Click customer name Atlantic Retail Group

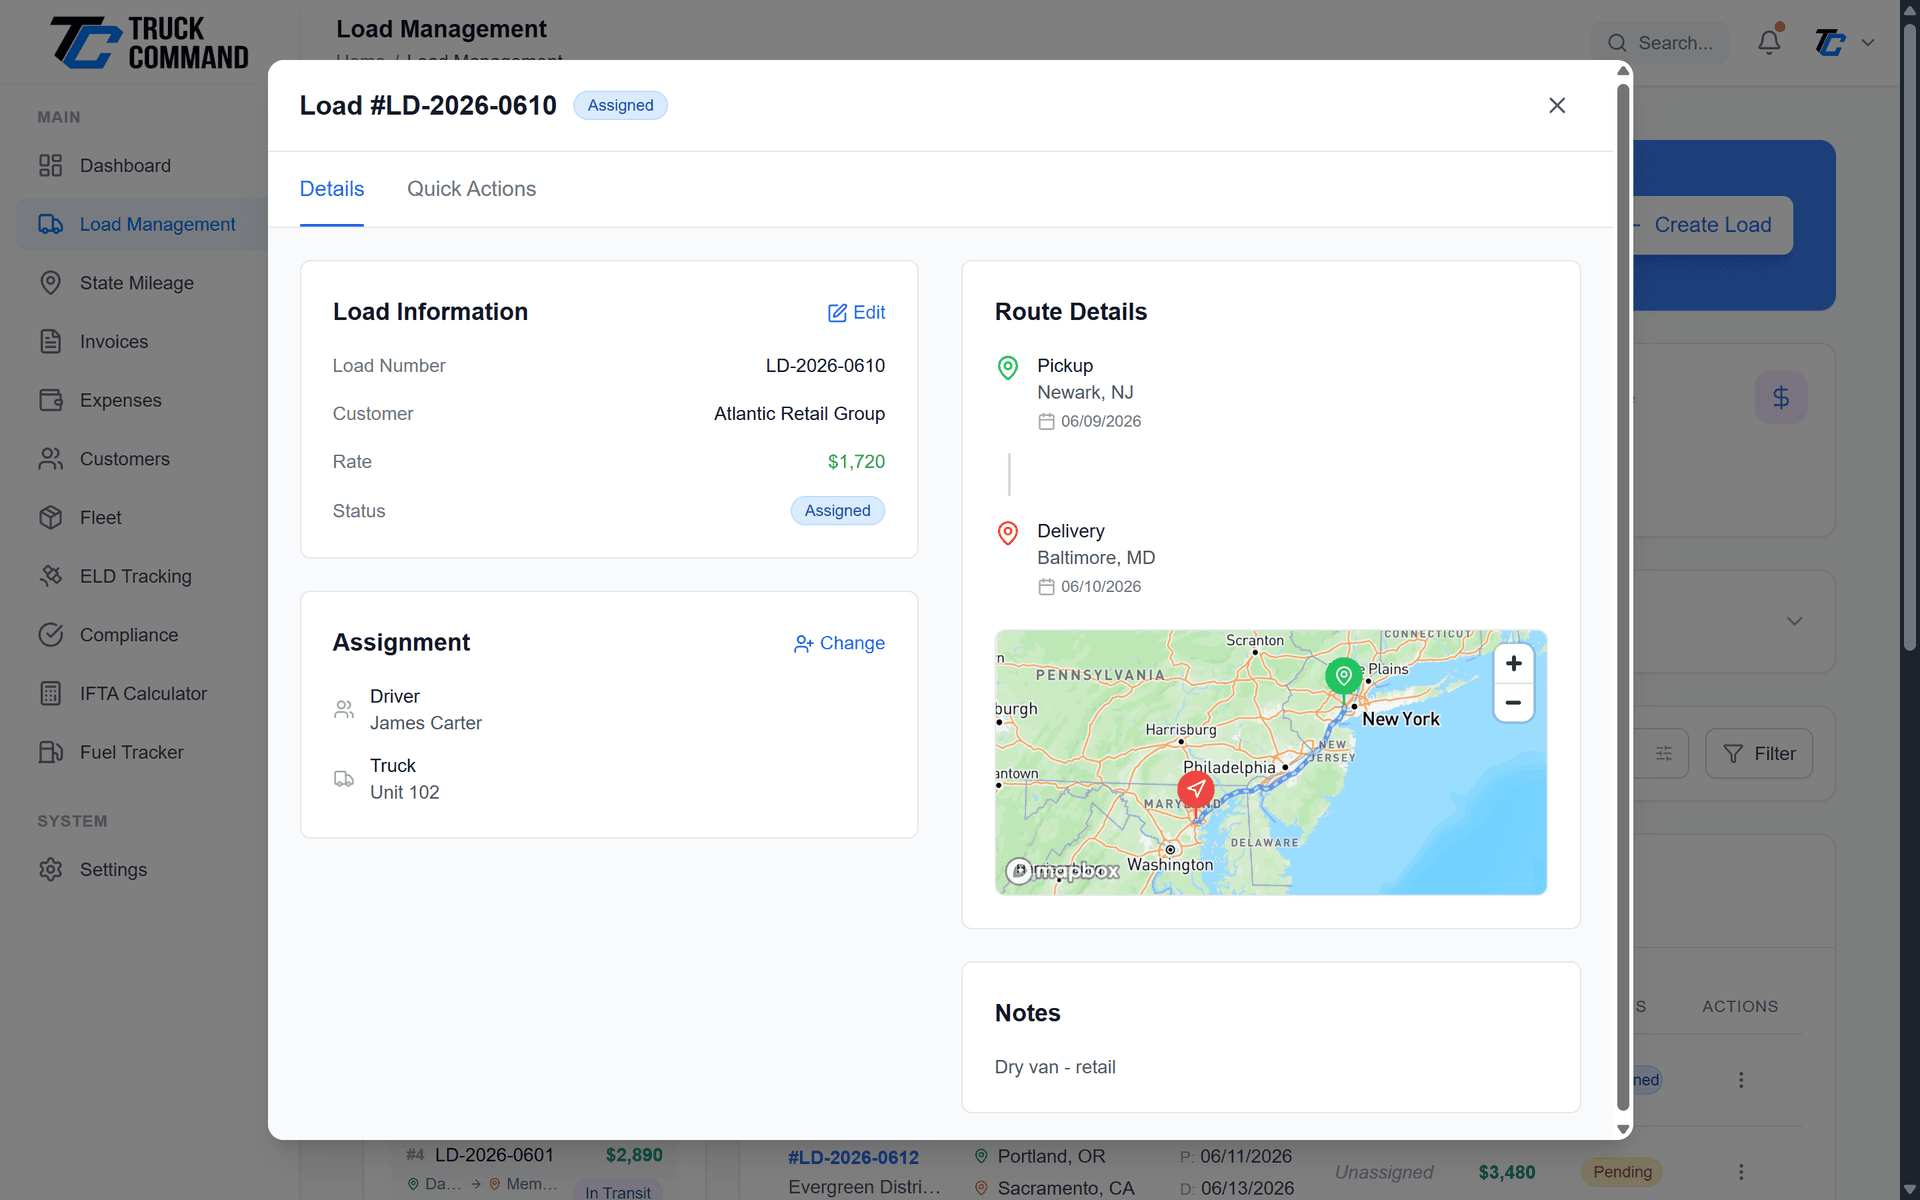tap(799, 414)
